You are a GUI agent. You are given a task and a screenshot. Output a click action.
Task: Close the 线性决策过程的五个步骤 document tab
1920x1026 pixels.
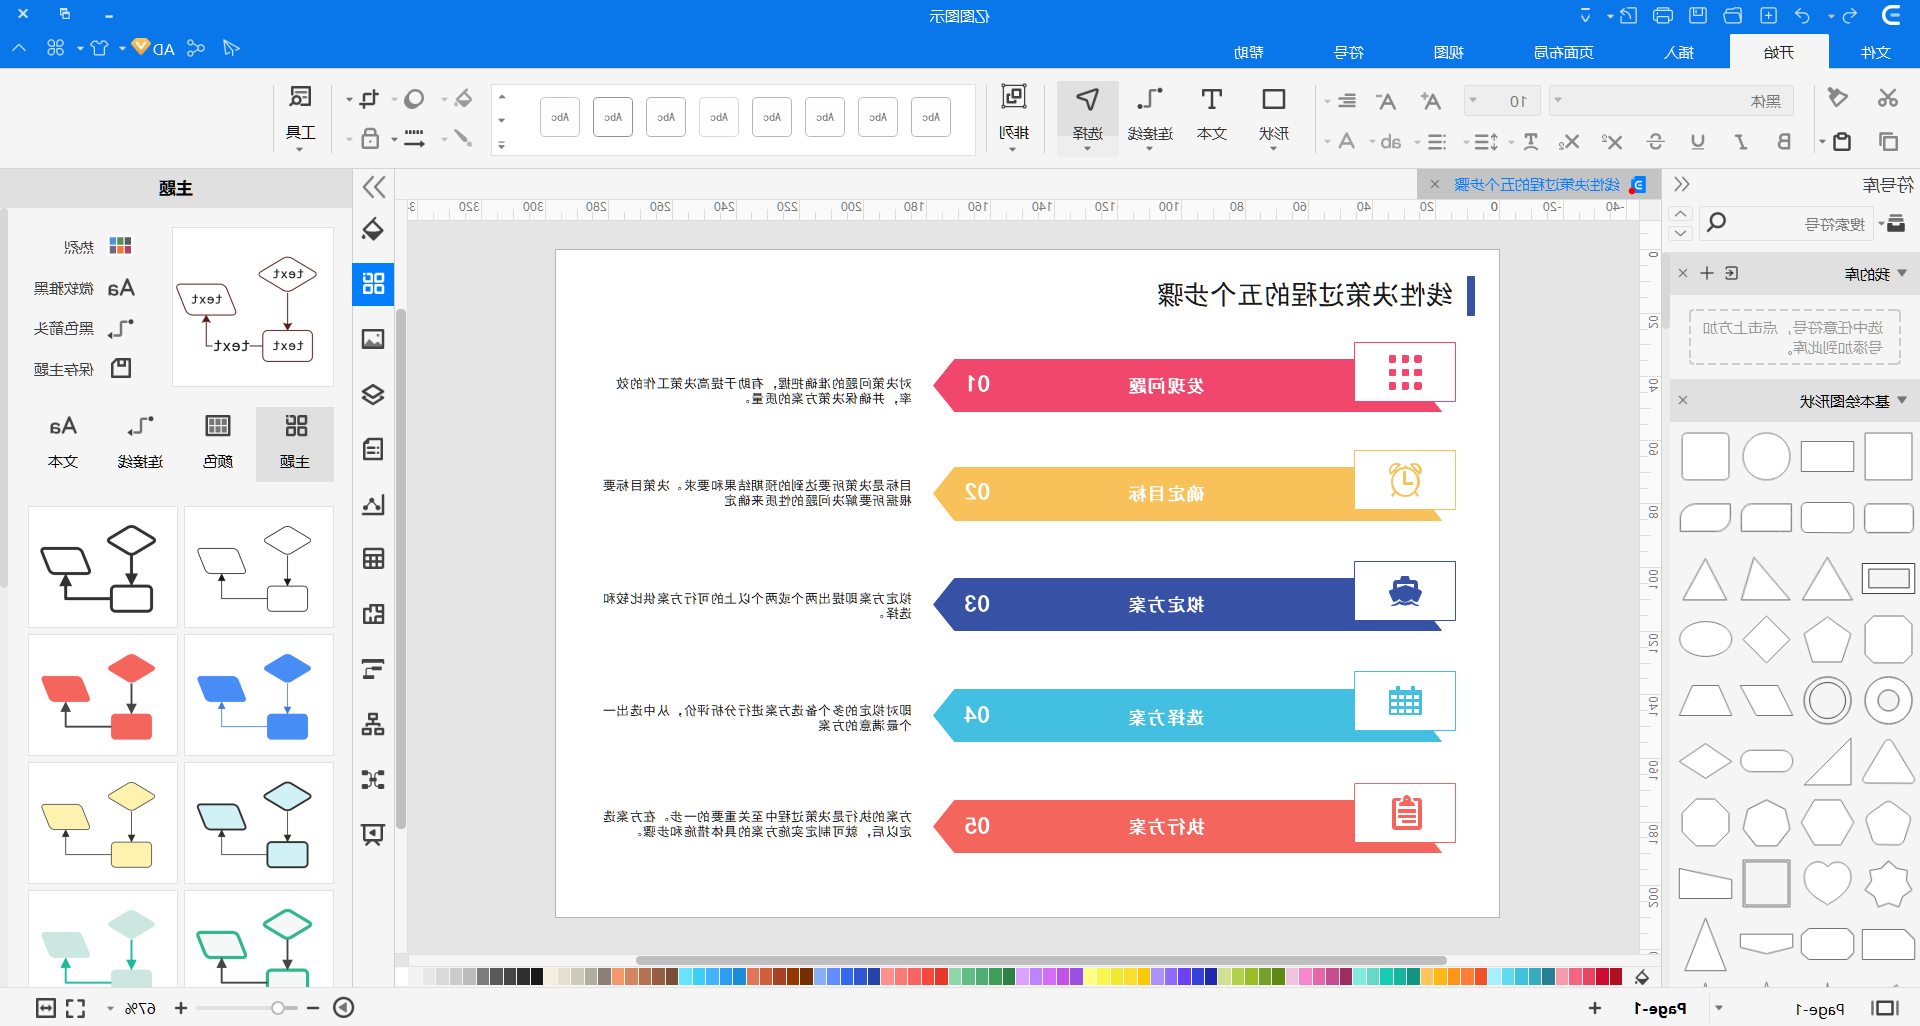click(x=1435, y=184)
